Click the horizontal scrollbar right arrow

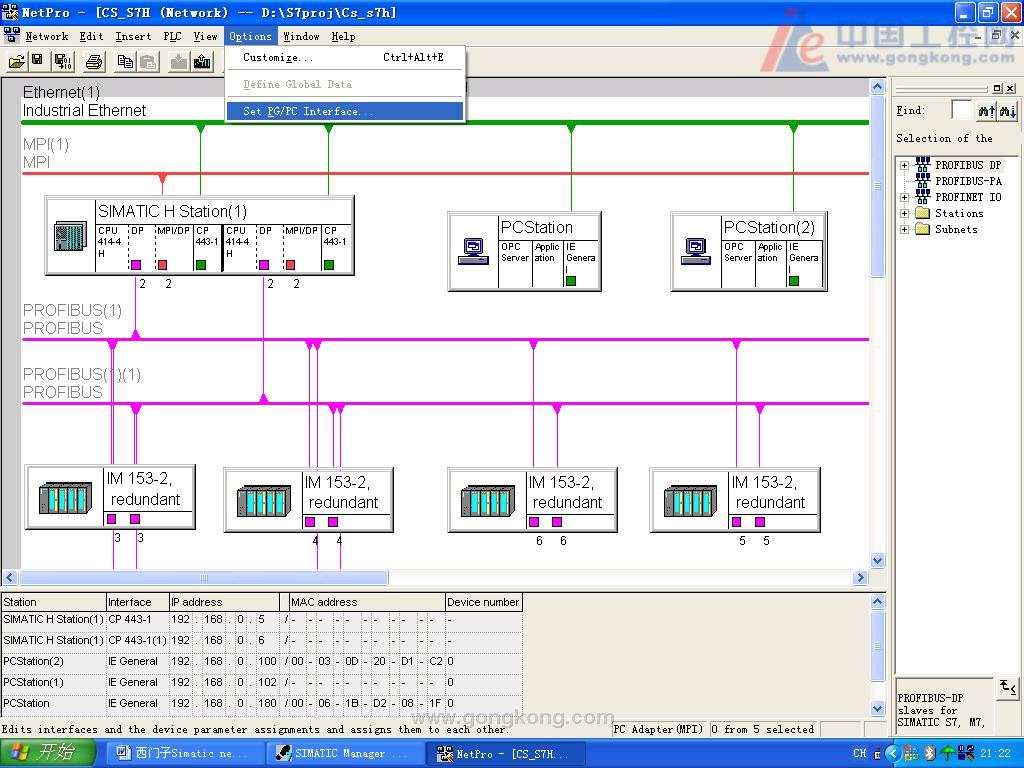point(861,577)
